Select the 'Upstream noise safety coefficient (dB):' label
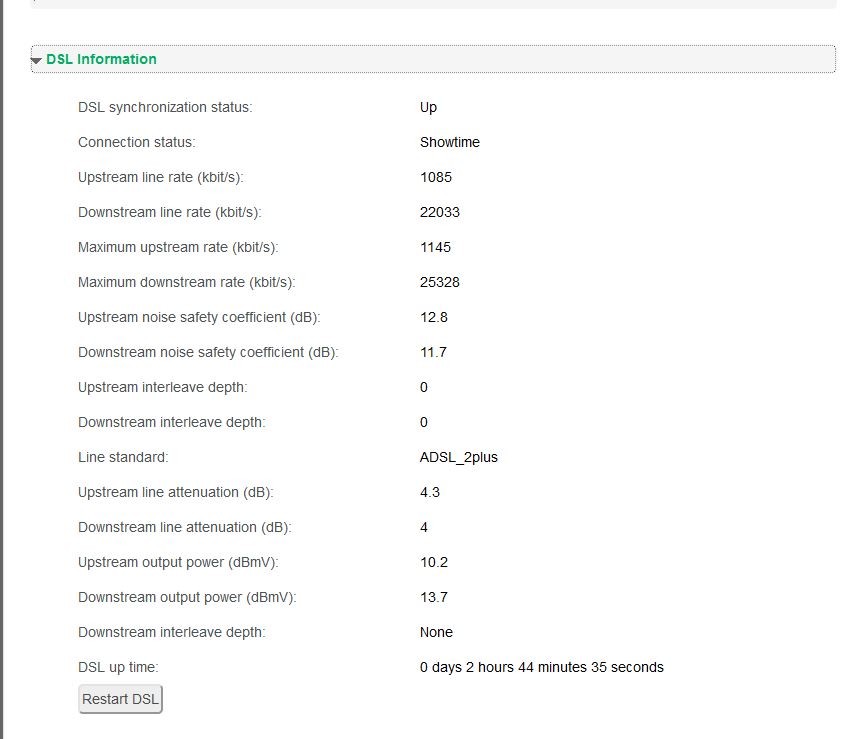The height and width of the screenshot is (739, 841). tap(199, 317)
